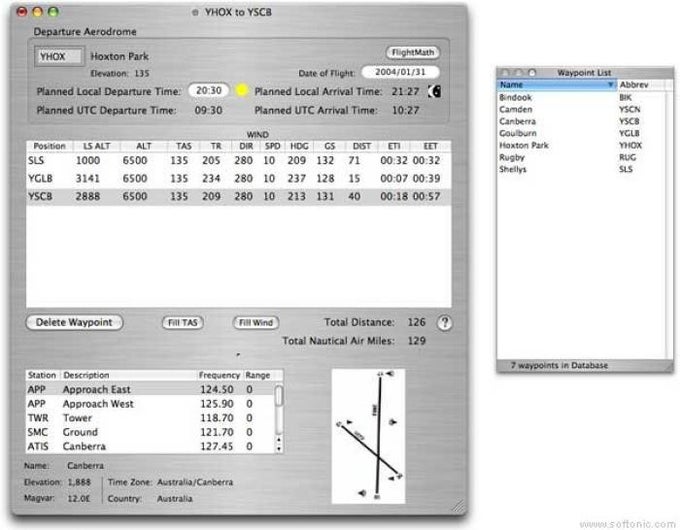680x530 pixels.
Task: Click the moon phase icon by arrival time
Action: tap(435, 91)
